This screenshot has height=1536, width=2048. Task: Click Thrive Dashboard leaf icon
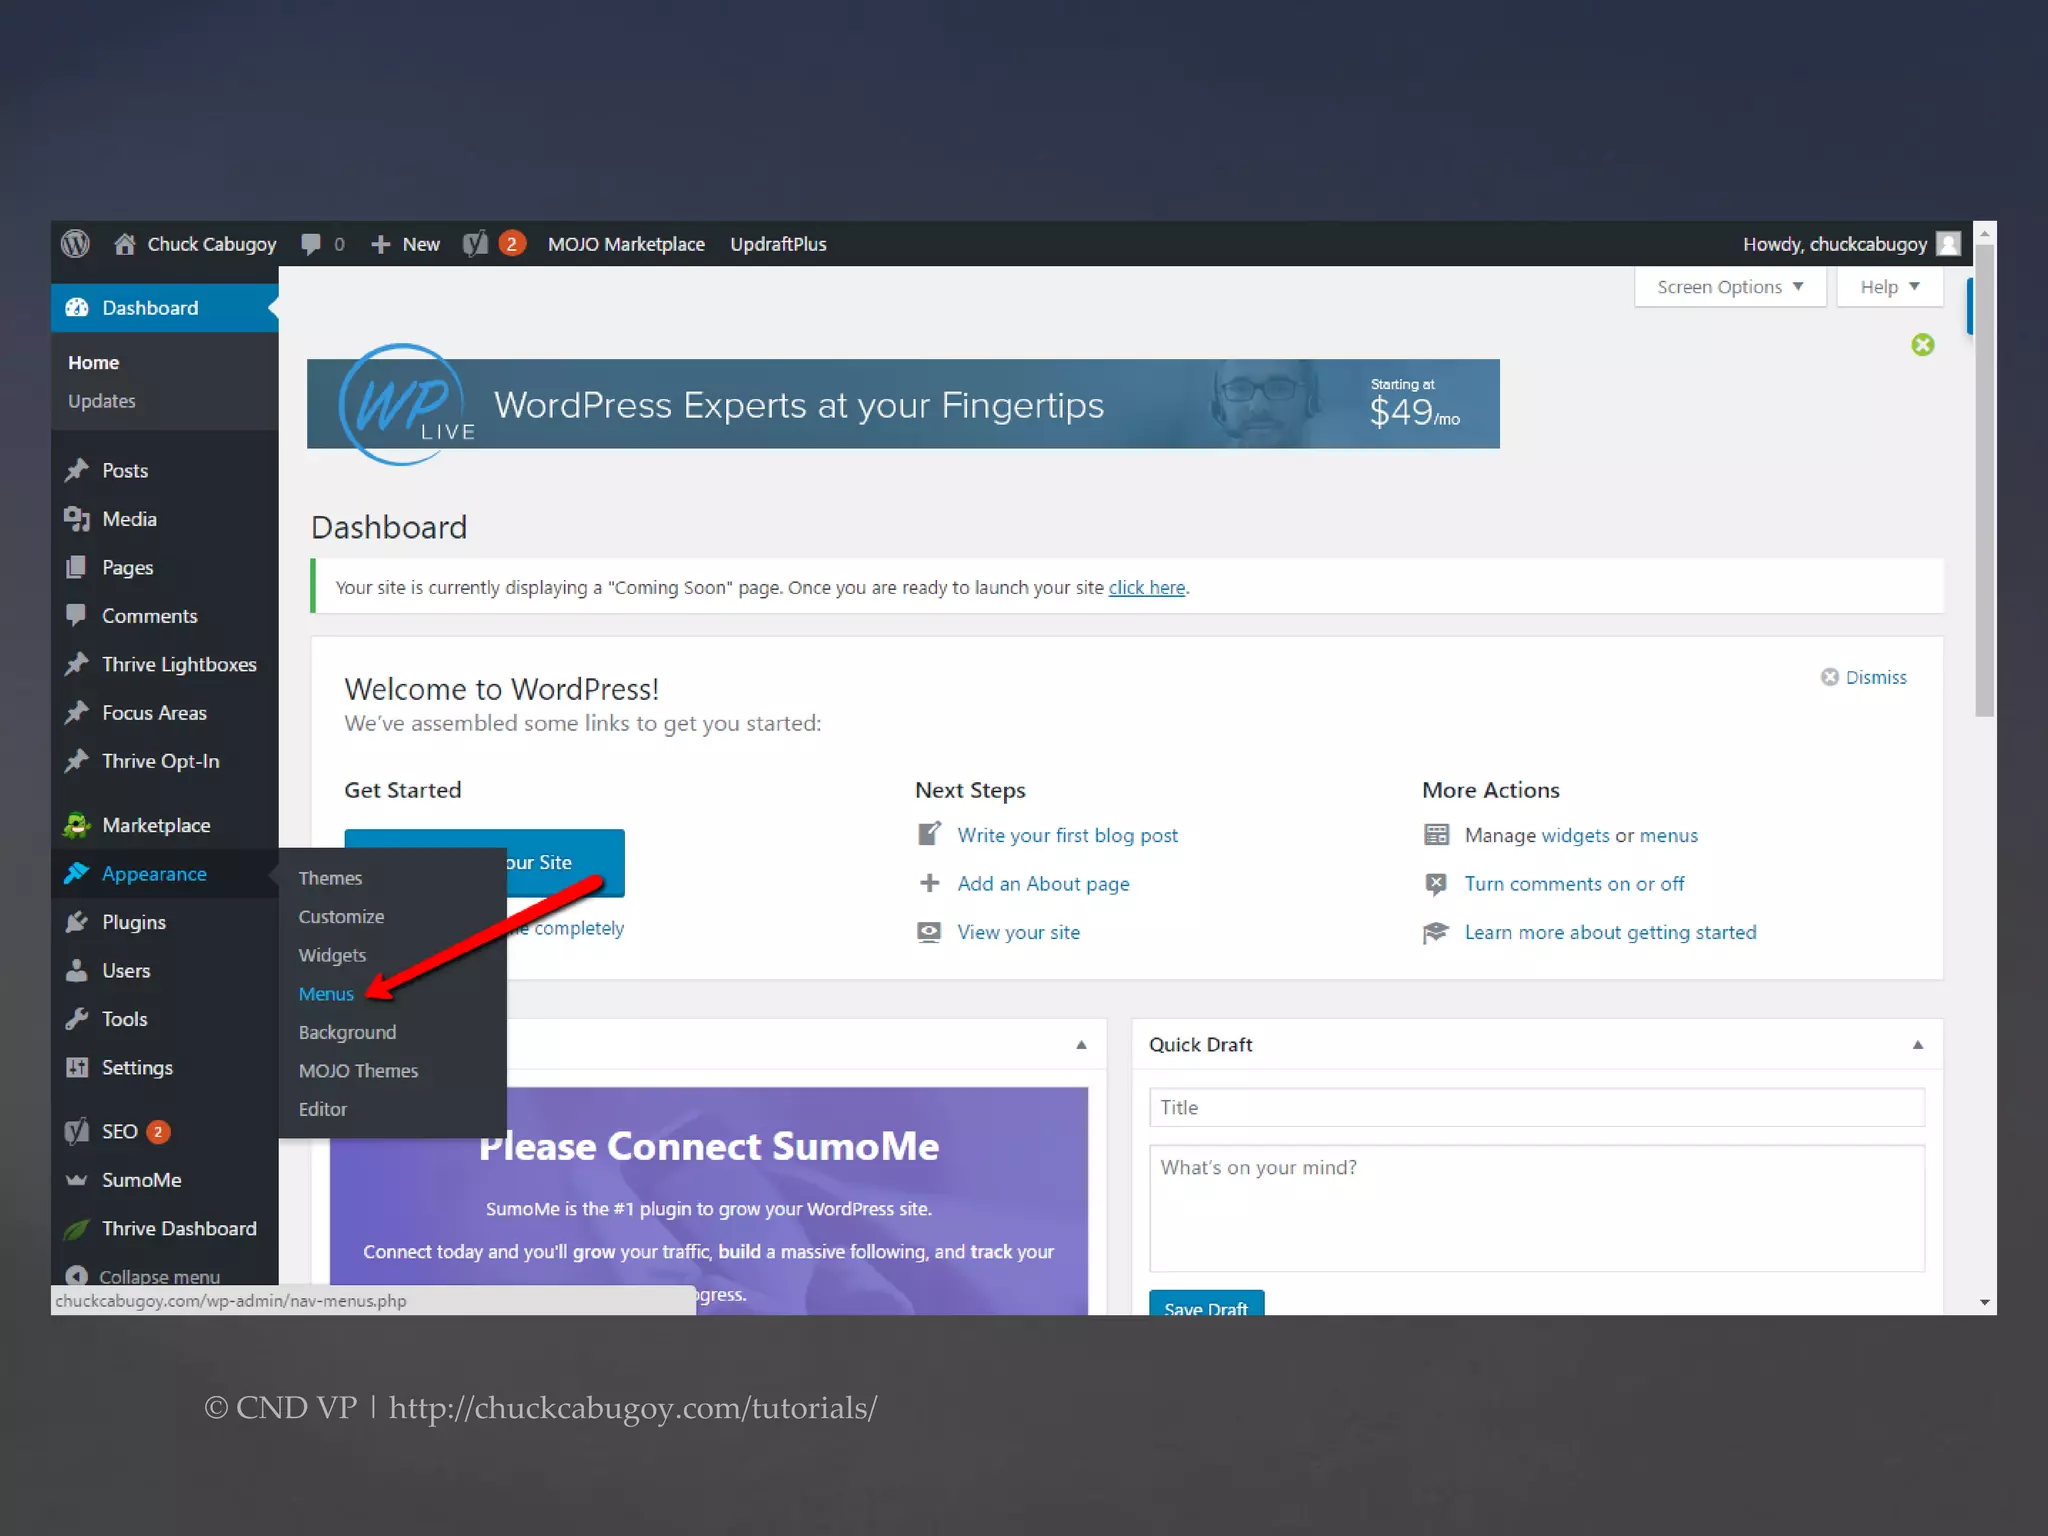click(x=77, y=1229)
